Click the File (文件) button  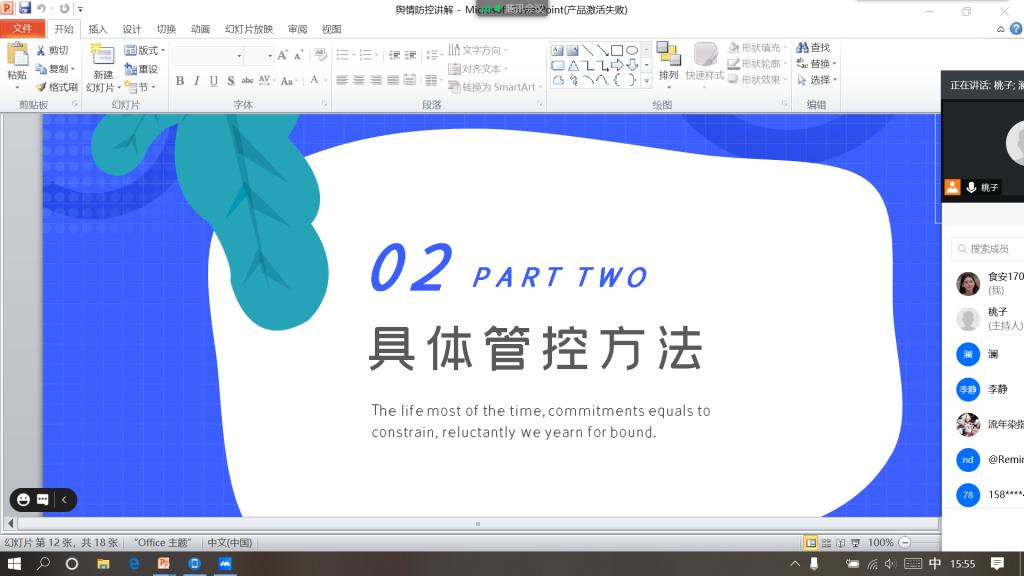point(22,29)
